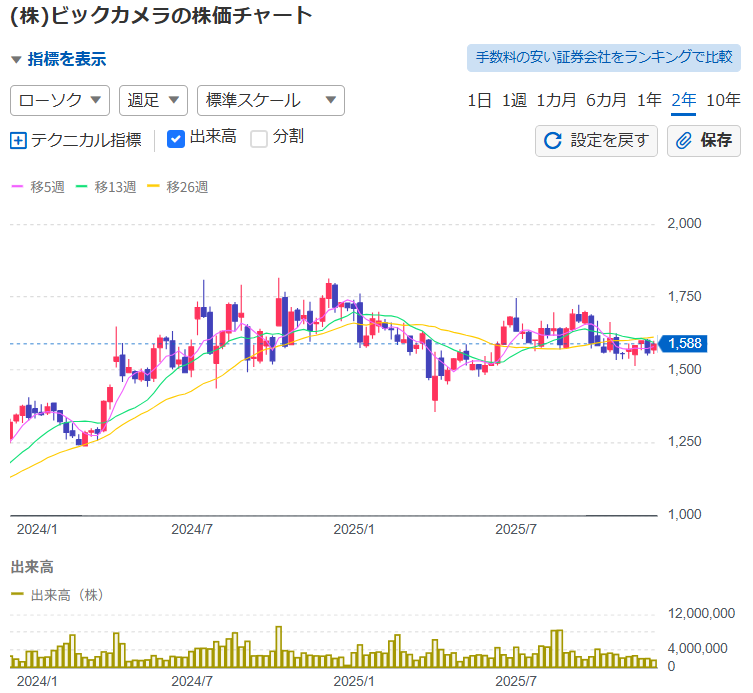The image size is (753, 693).
Task: Click the plus icon beside テクニカル指標
Action: 18,140
